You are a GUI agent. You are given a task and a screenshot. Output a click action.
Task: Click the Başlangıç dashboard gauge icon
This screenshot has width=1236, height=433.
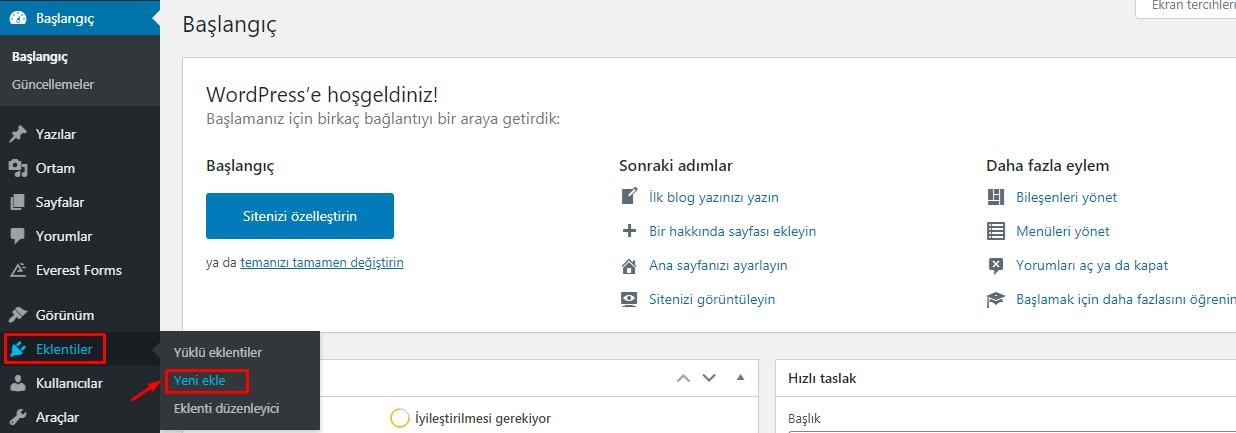click(18, 18)
